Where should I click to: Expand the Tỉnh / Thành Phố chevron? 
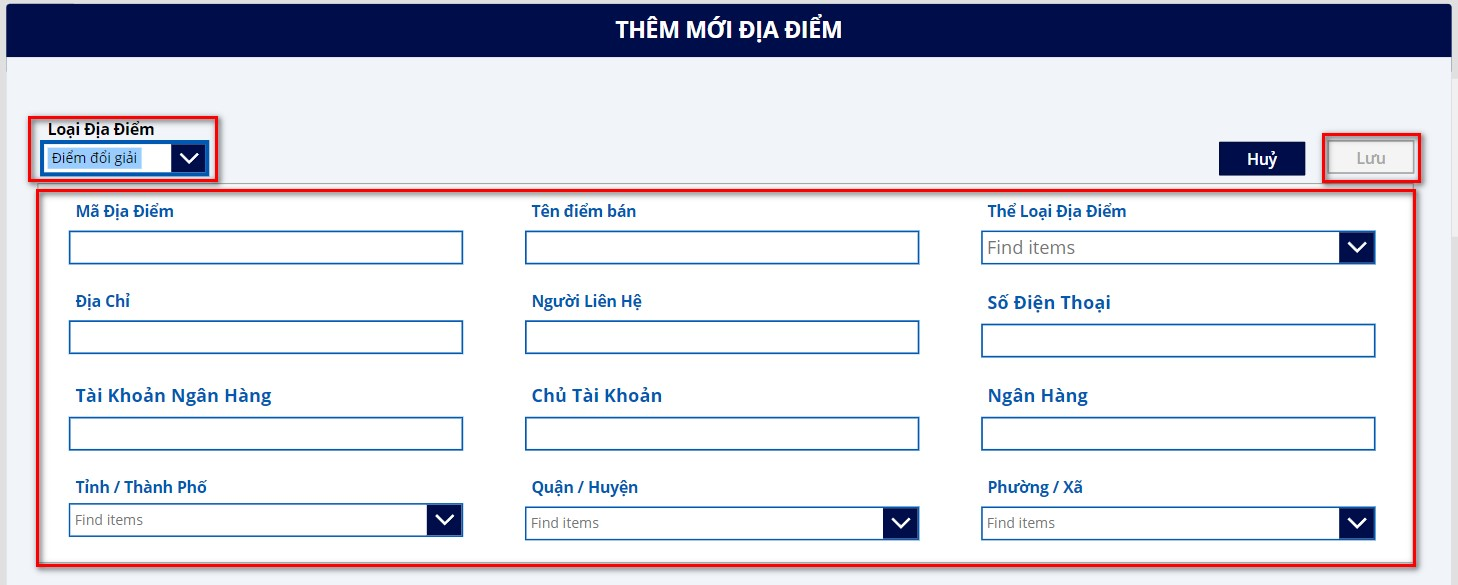(444, 520)
